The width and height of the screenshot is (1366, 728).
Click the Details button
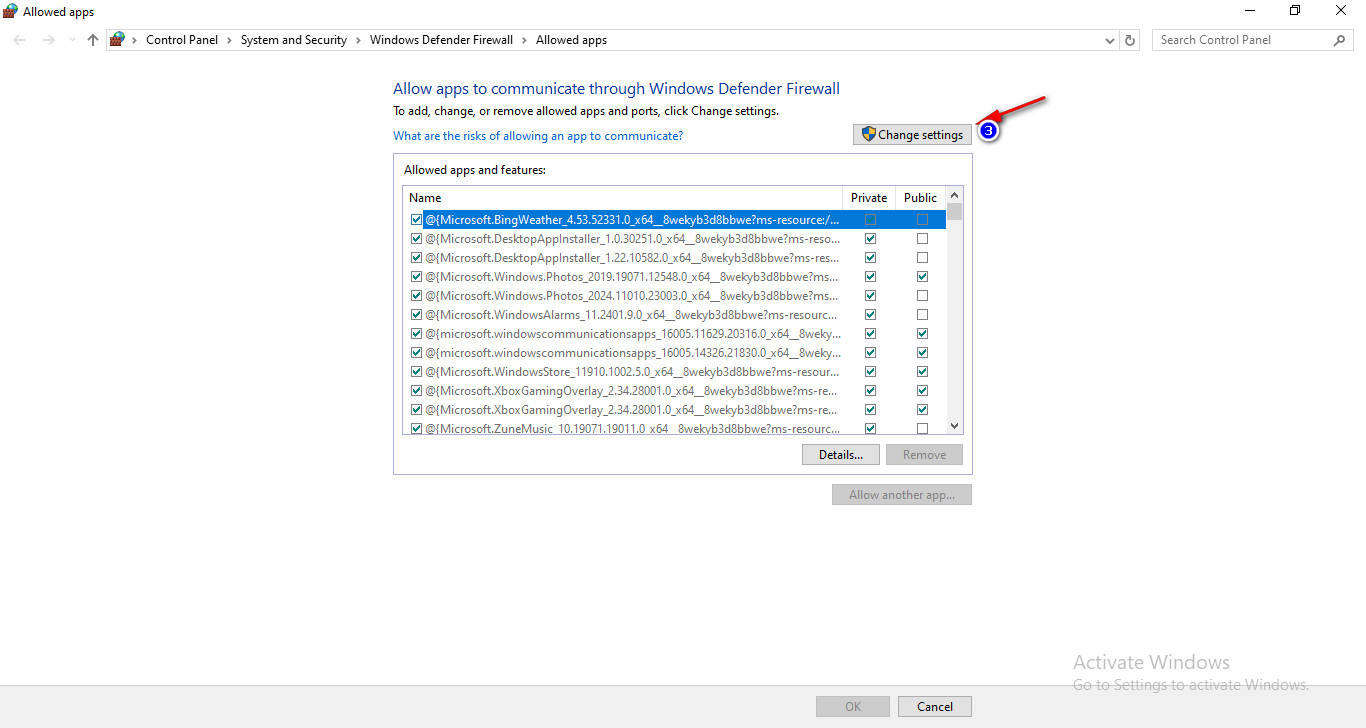840,454
